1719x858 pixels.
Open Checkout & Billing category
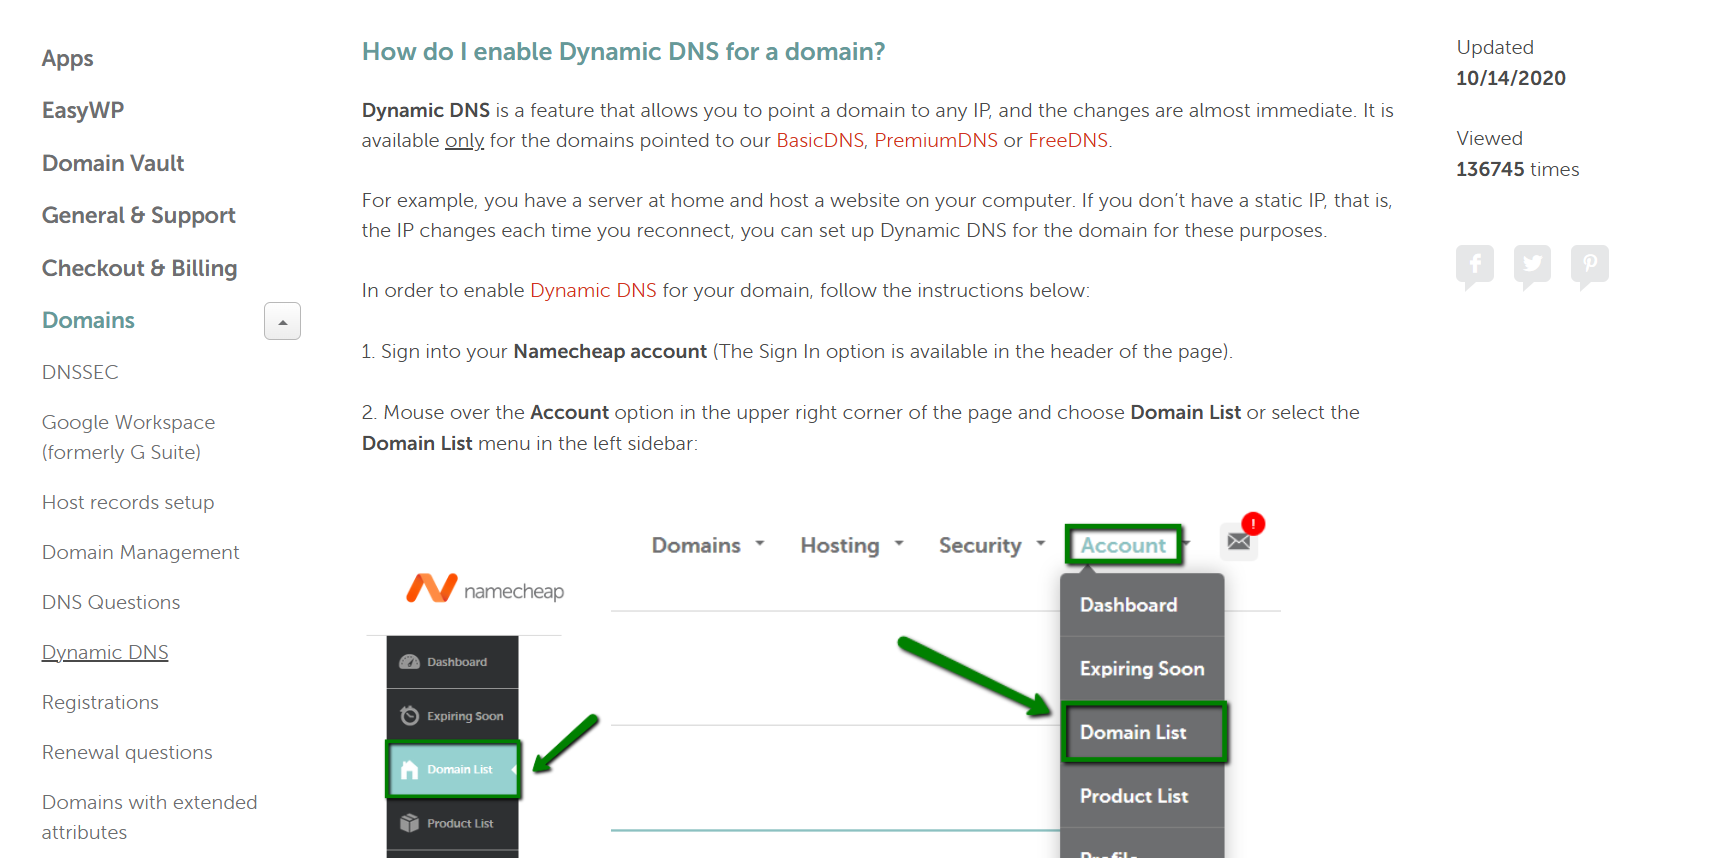[x=140, y=268]
